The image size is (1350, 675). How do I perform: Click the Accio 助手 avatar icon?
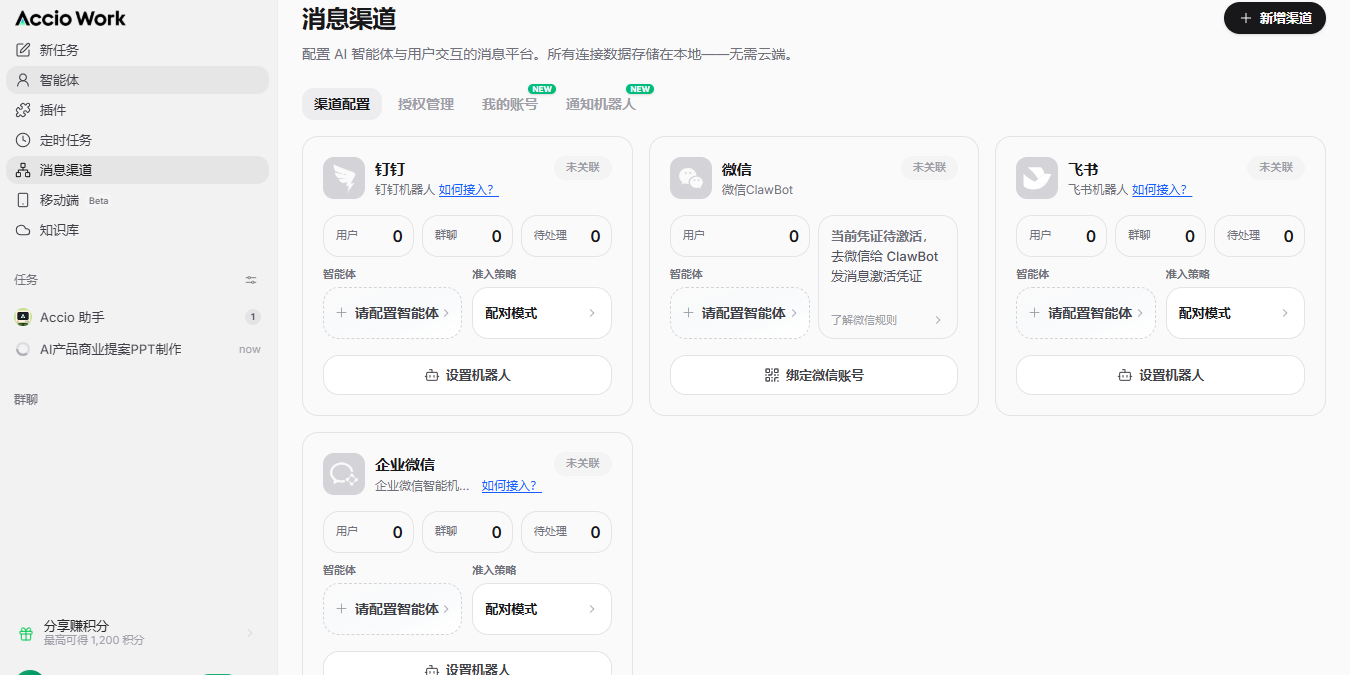(x=23, y=317)
